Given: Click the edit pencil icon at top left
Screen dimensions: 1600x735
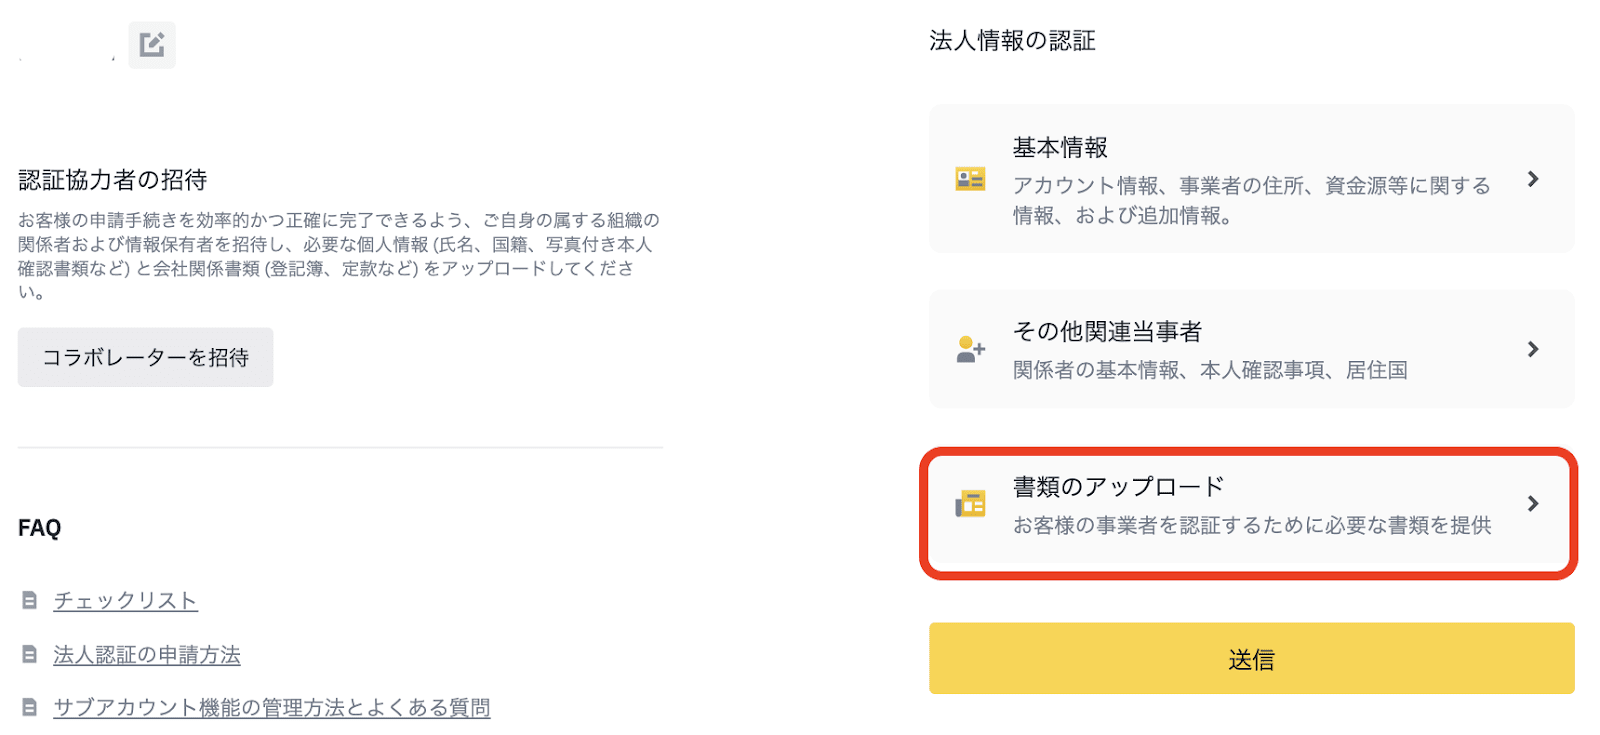Looking at the screenshot, I should [152, 45].
